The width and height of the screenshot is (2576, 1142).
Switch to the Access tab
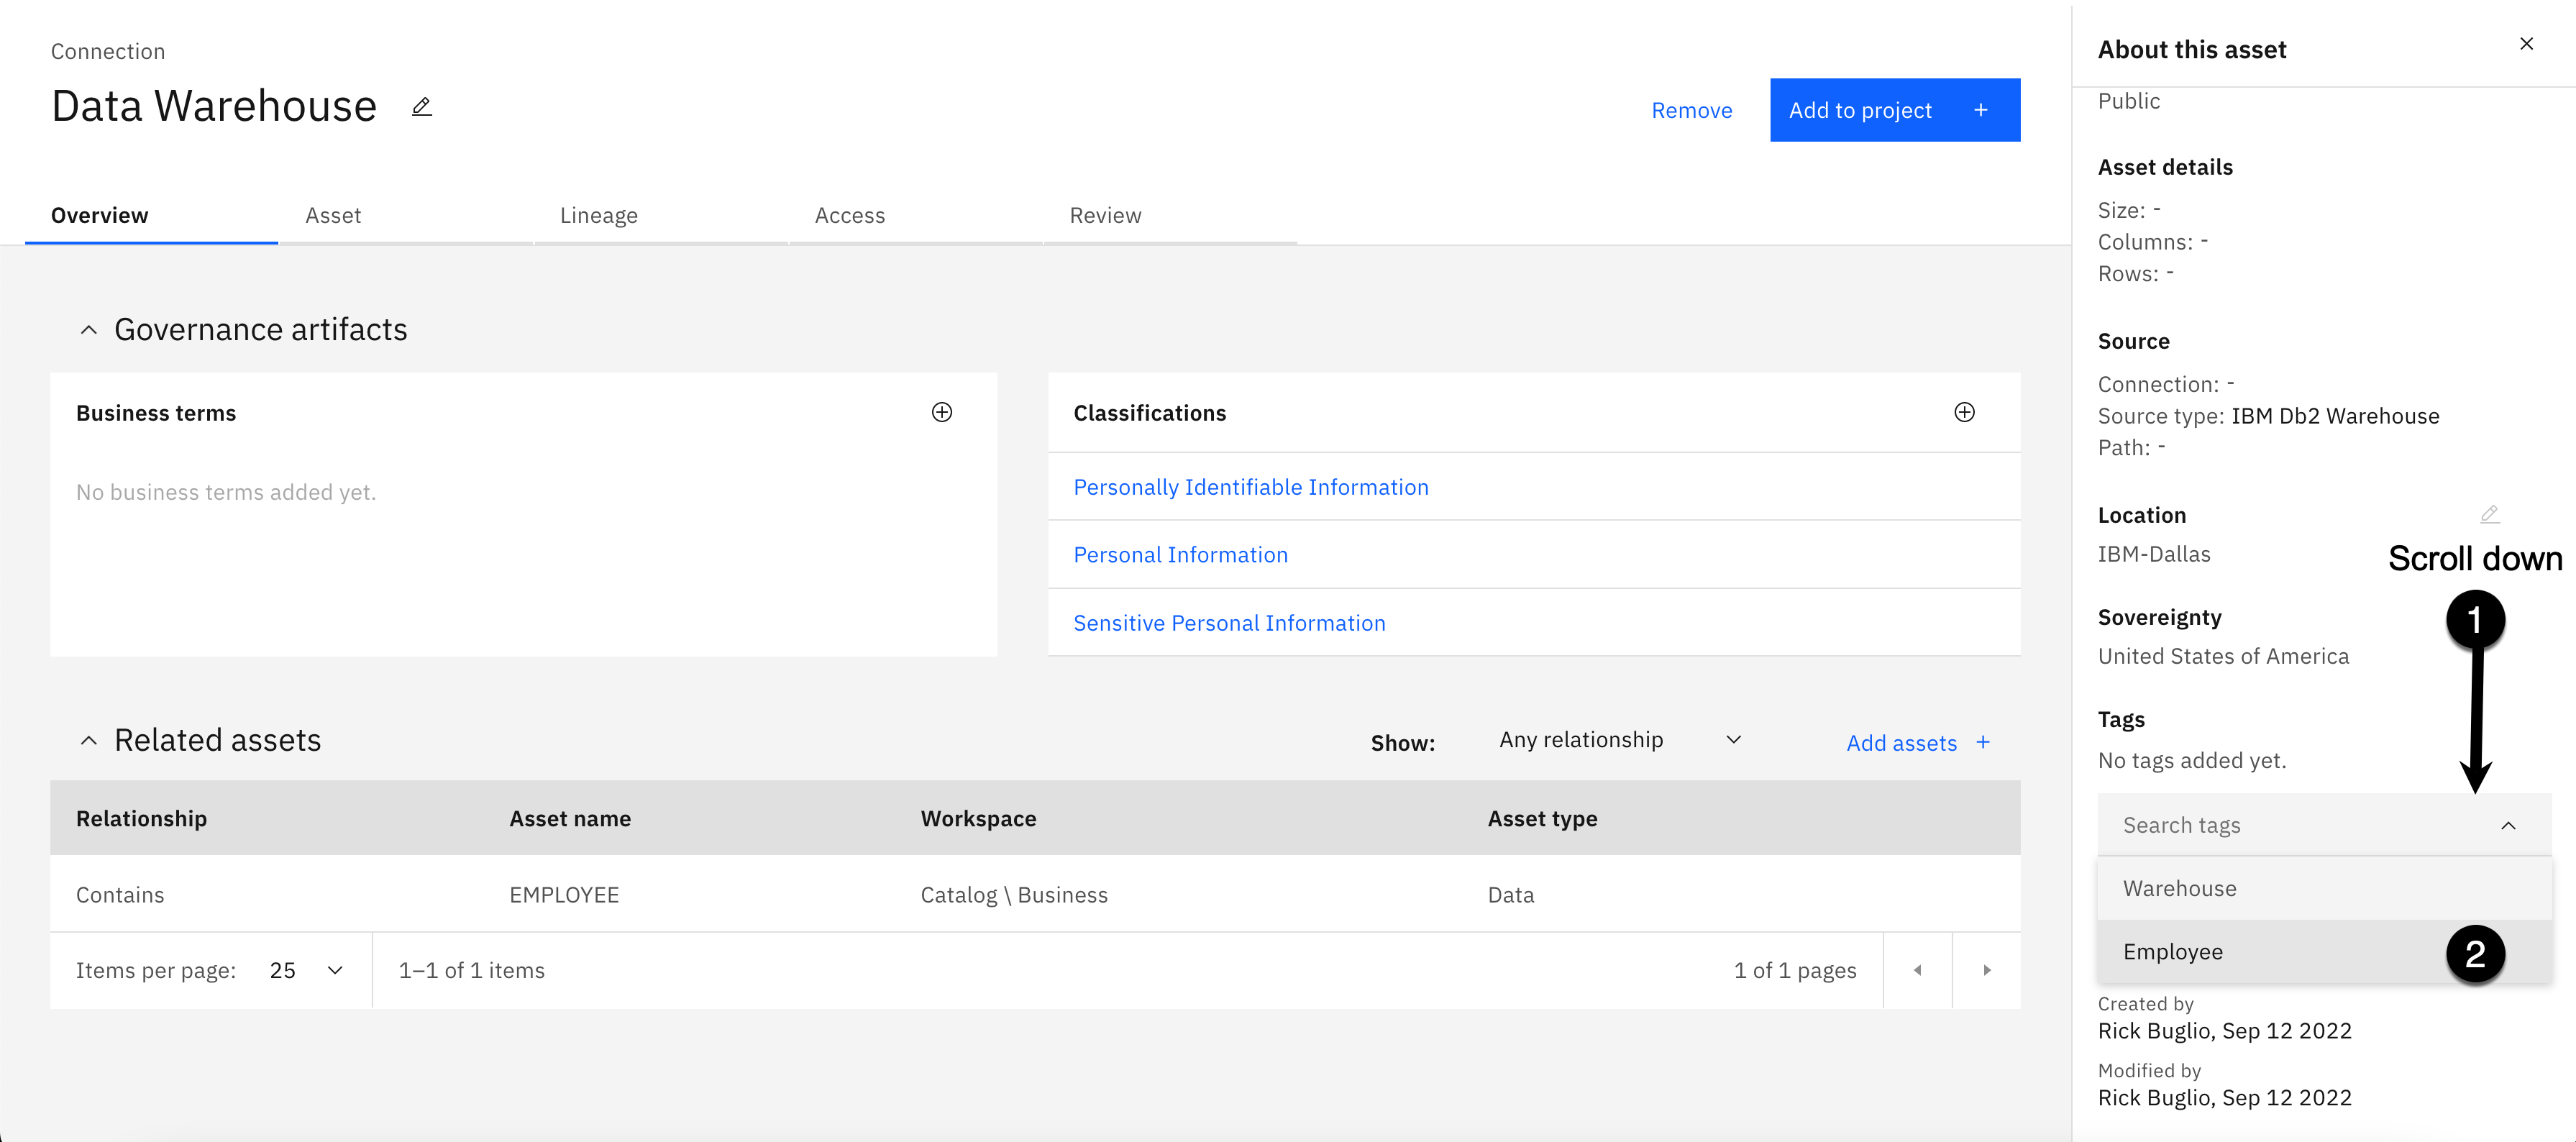(849, 216)
